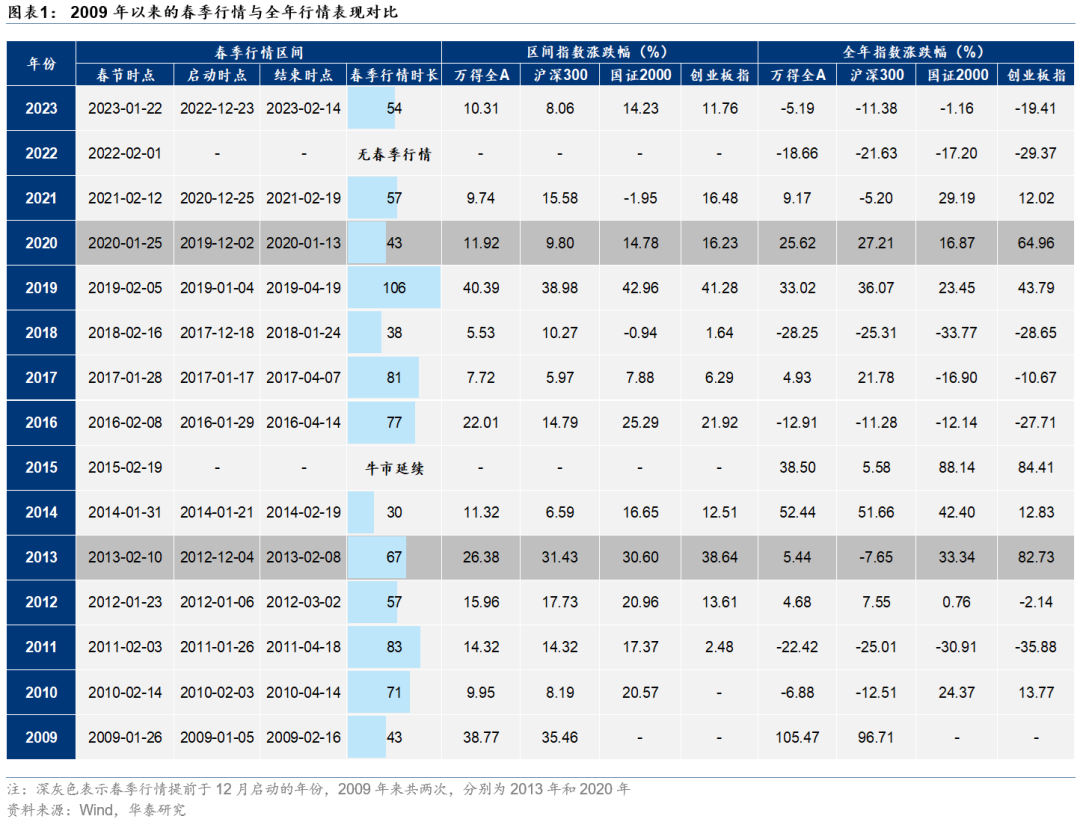Click the 春季行情区间 group header

coord(258,52)
